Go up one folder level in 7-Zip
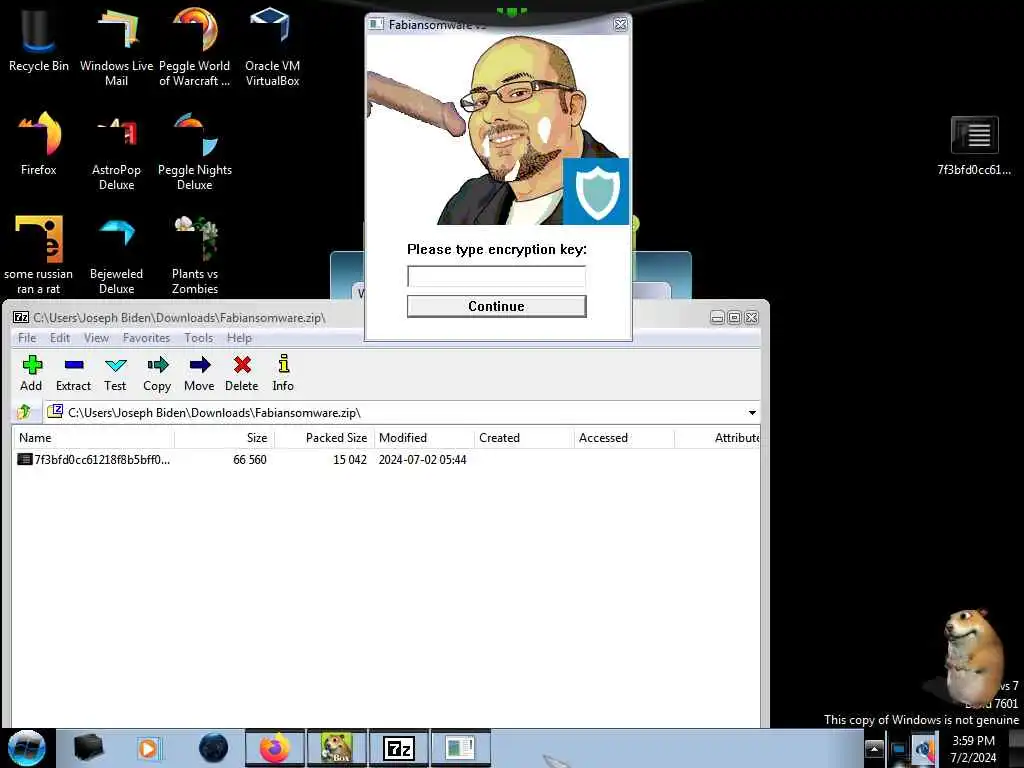This screenshot has width=1024, height=768. [x=24, y=412]
